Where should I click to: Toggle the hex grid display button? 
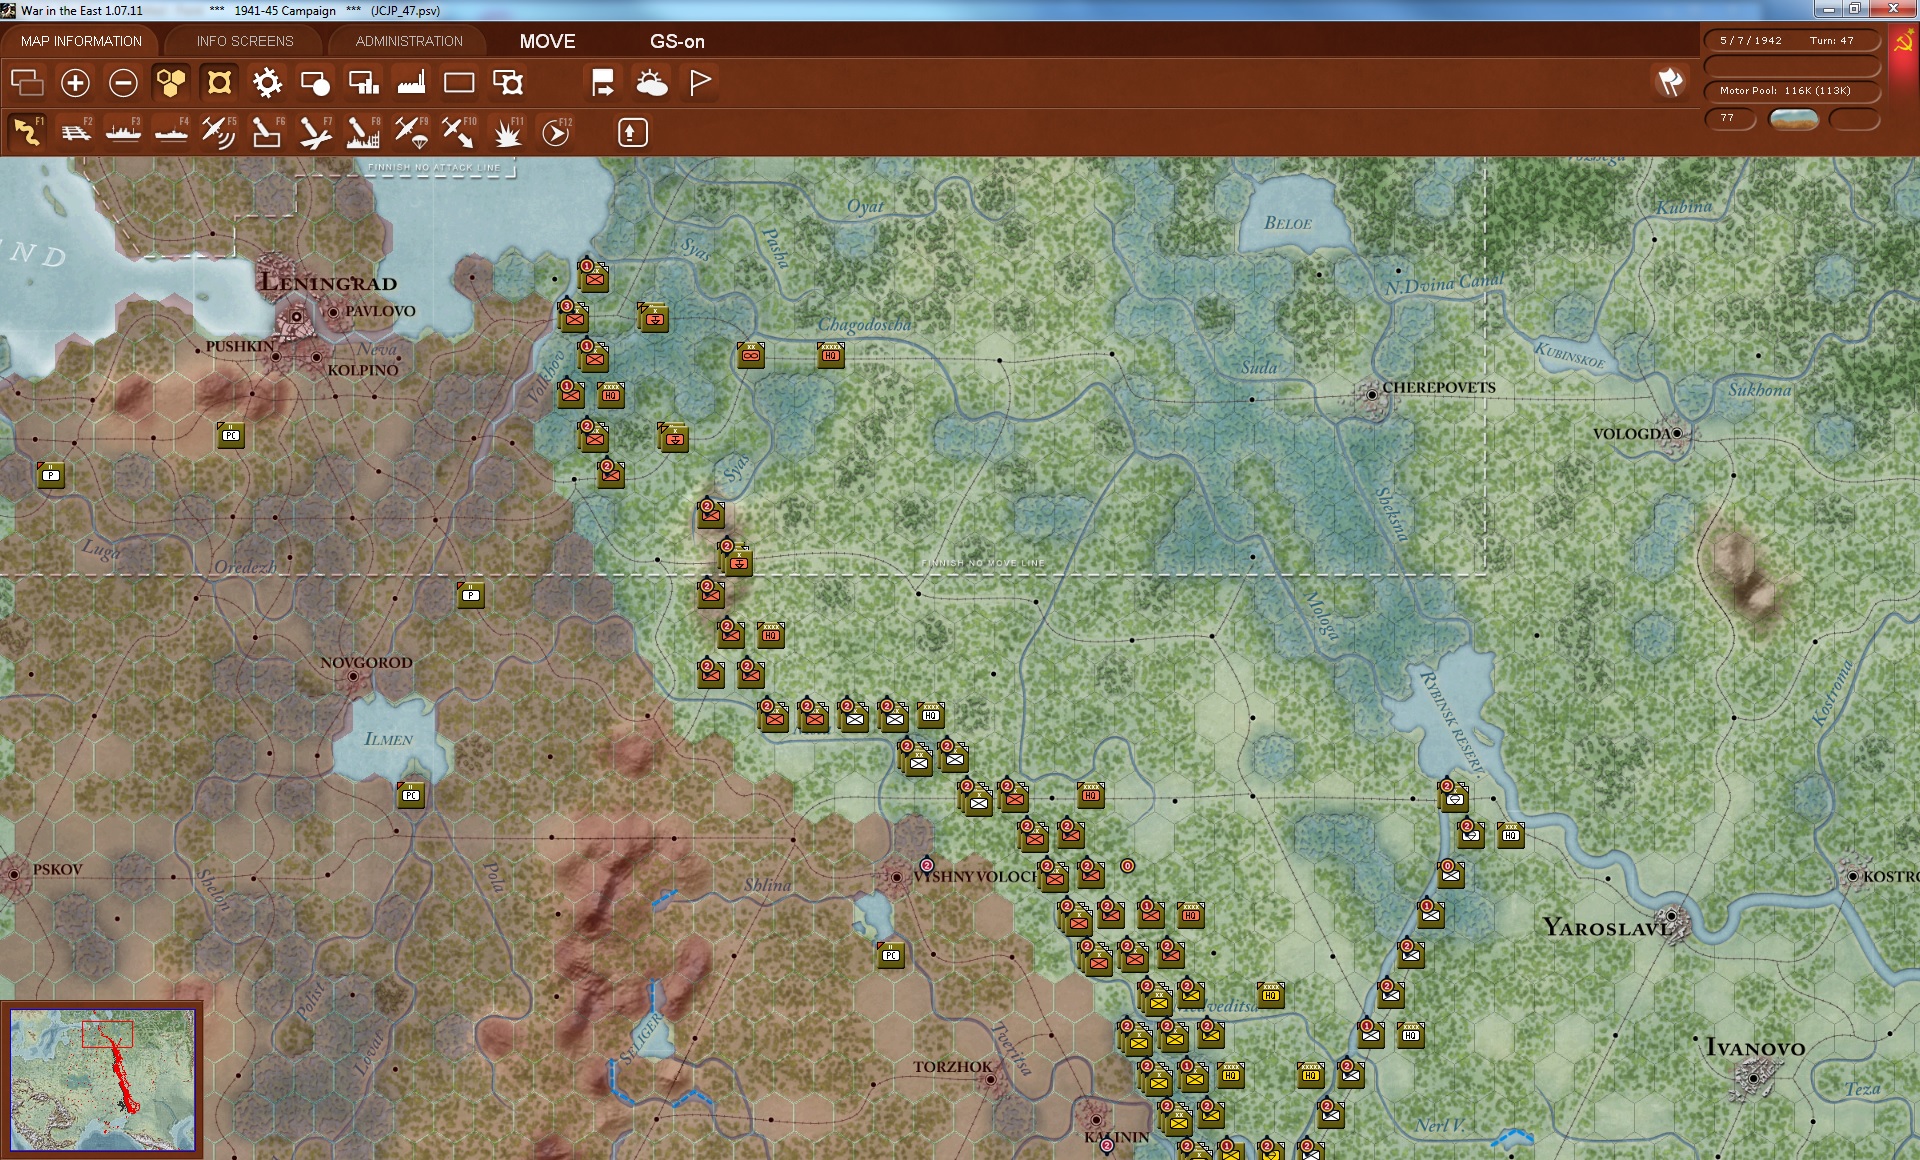171,83
